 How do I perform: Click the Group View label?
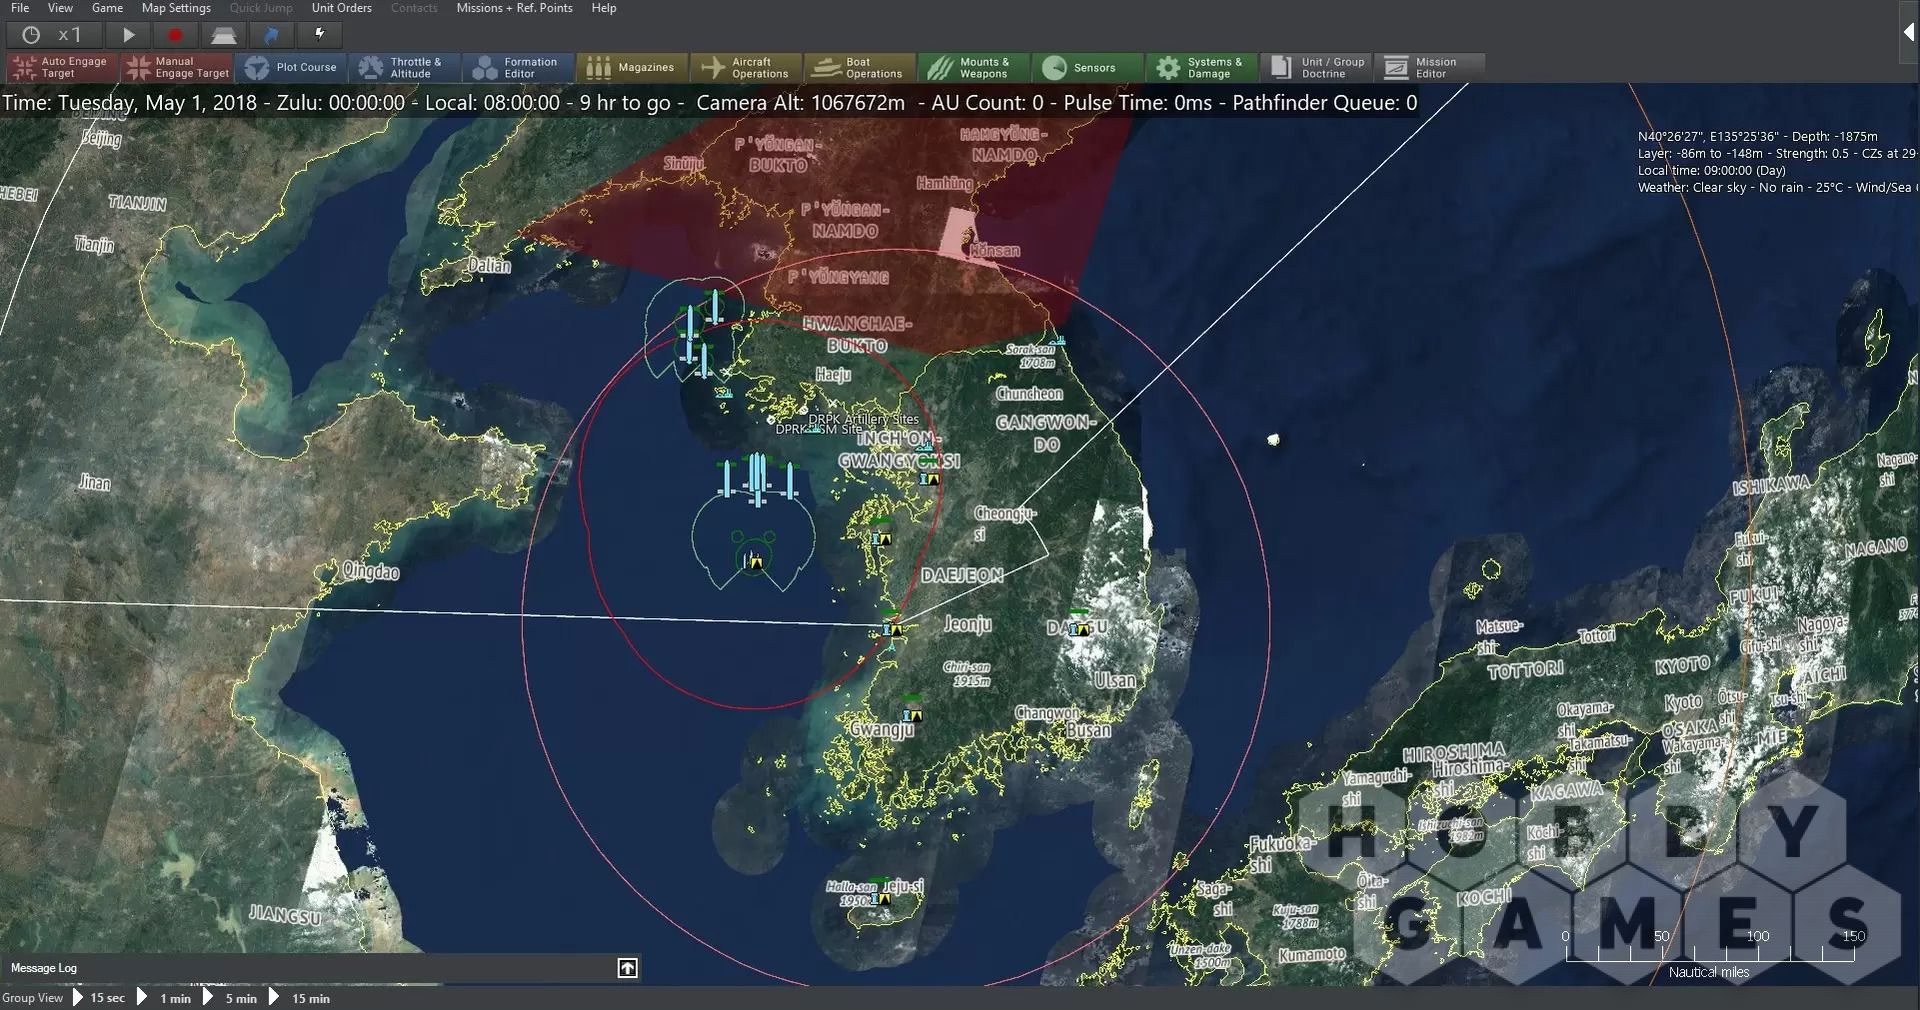pos(32,998)
